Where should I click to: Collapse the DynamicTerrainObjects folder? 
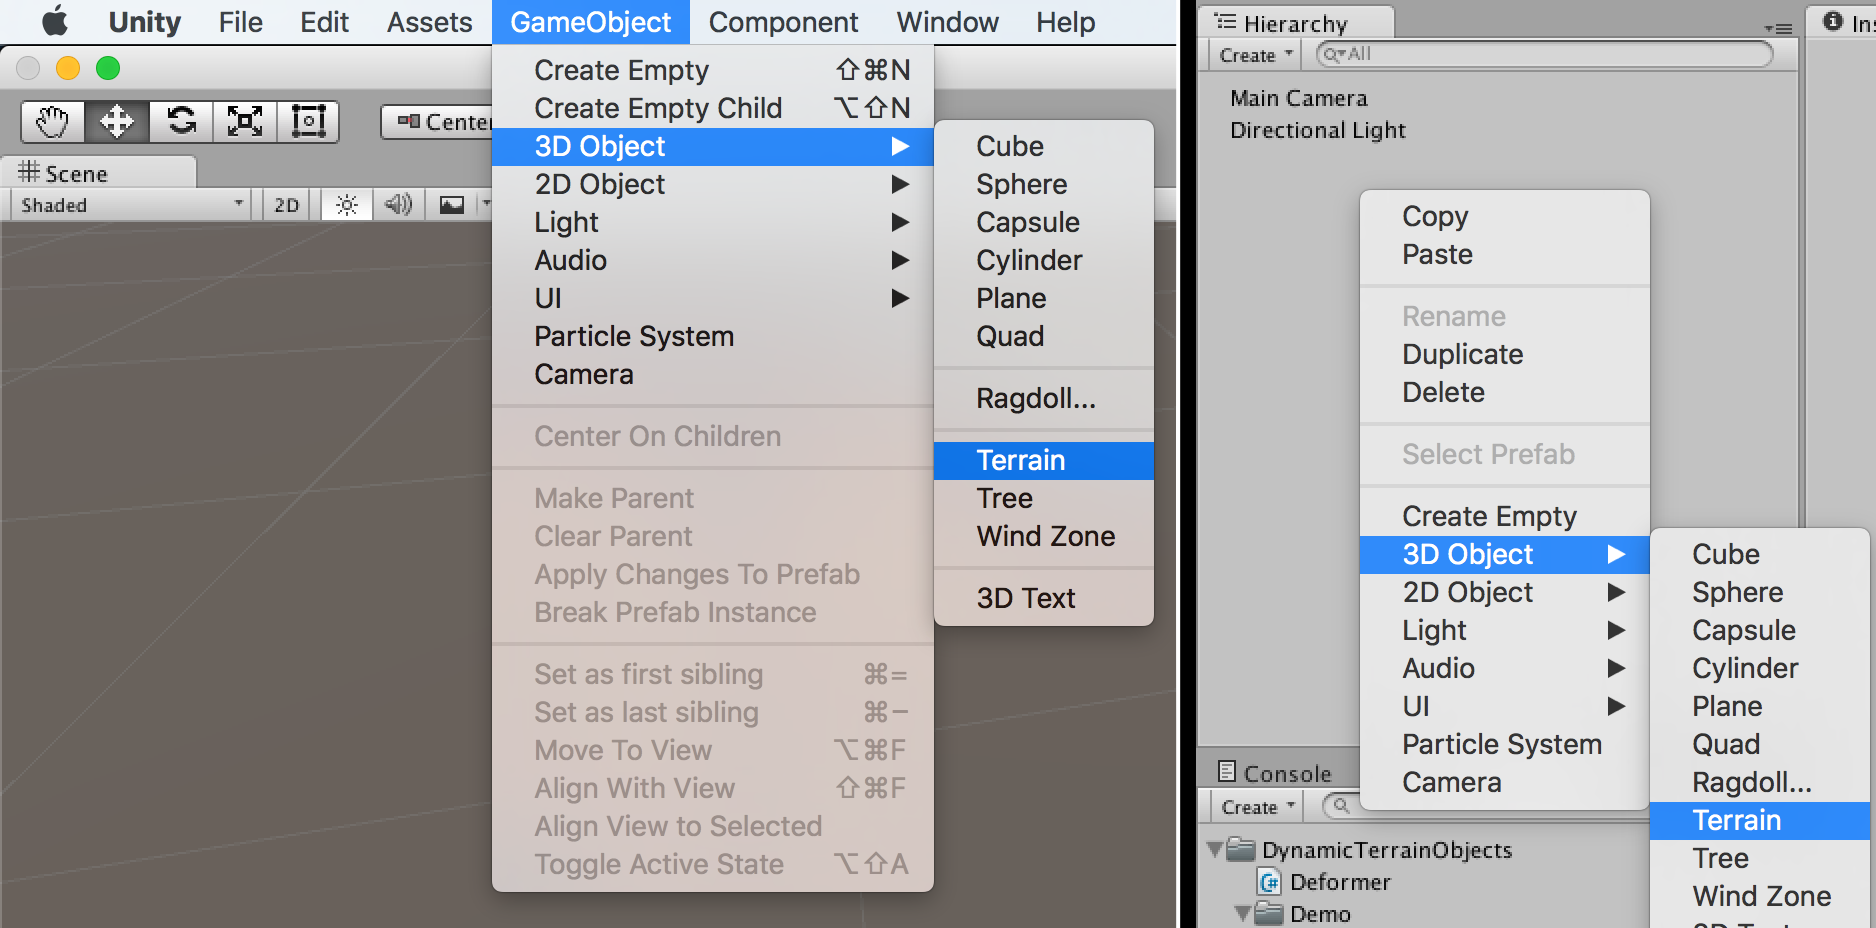(x=1215, y=850)
